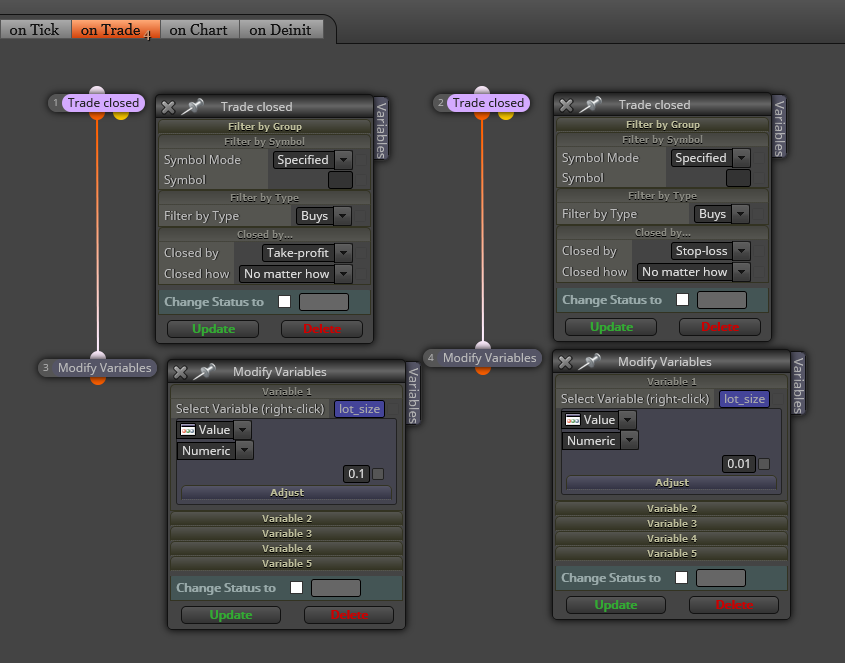This screenshot has width=845, height=663.
Task: Open the Variables side tab on the Take-profit Trade closed panel
Action: click(x=381, y=129)
